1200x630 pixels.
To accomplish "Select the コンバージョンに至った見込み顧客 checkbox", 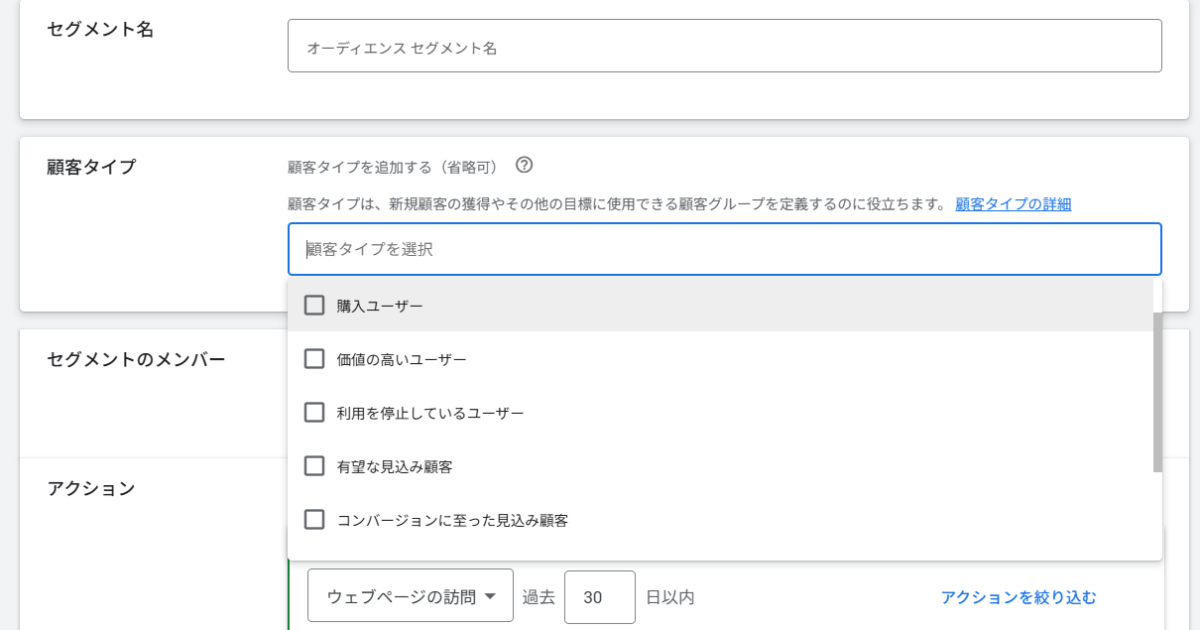I will (x=314, y=519).
